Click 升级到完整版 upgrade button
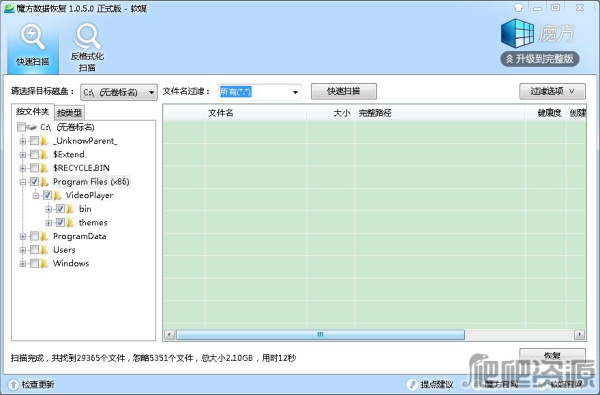The image size is (600, 395). 540,59
